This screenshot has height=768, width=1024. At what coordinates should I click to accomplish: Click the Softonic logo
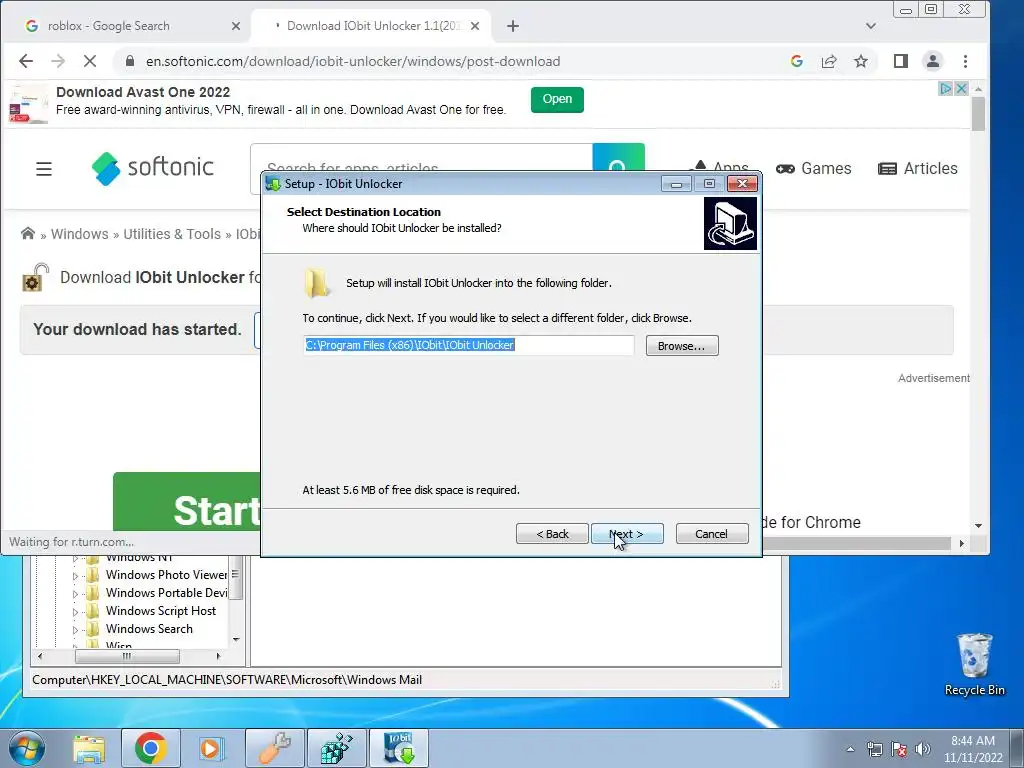153,168
